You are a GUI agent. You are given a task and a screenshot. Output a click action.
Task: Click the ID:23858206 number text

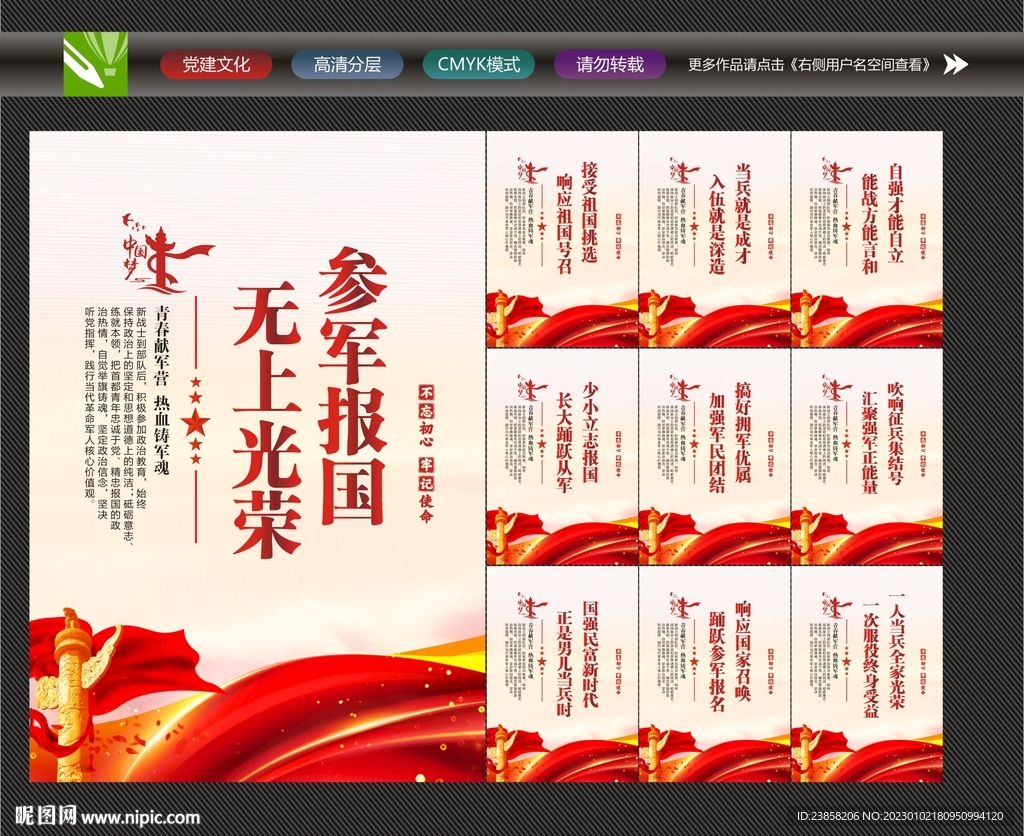point(828,816)
